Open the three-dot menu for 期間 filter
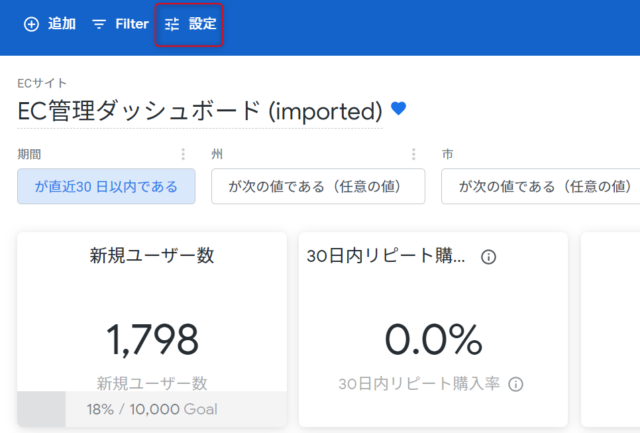 183,154
